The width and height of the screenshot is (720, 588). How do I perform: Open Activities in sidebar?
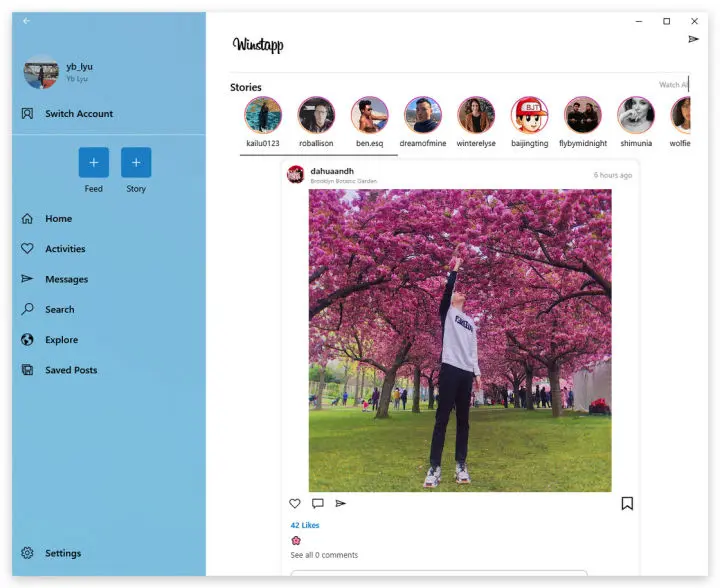[x=108, y=249]
